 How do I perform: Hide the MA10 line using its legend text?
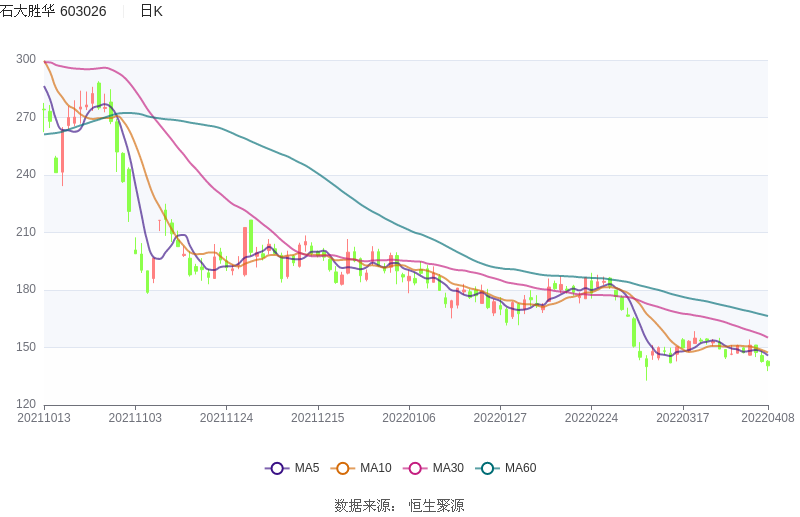pyautogui.click(x=375, y=468)
